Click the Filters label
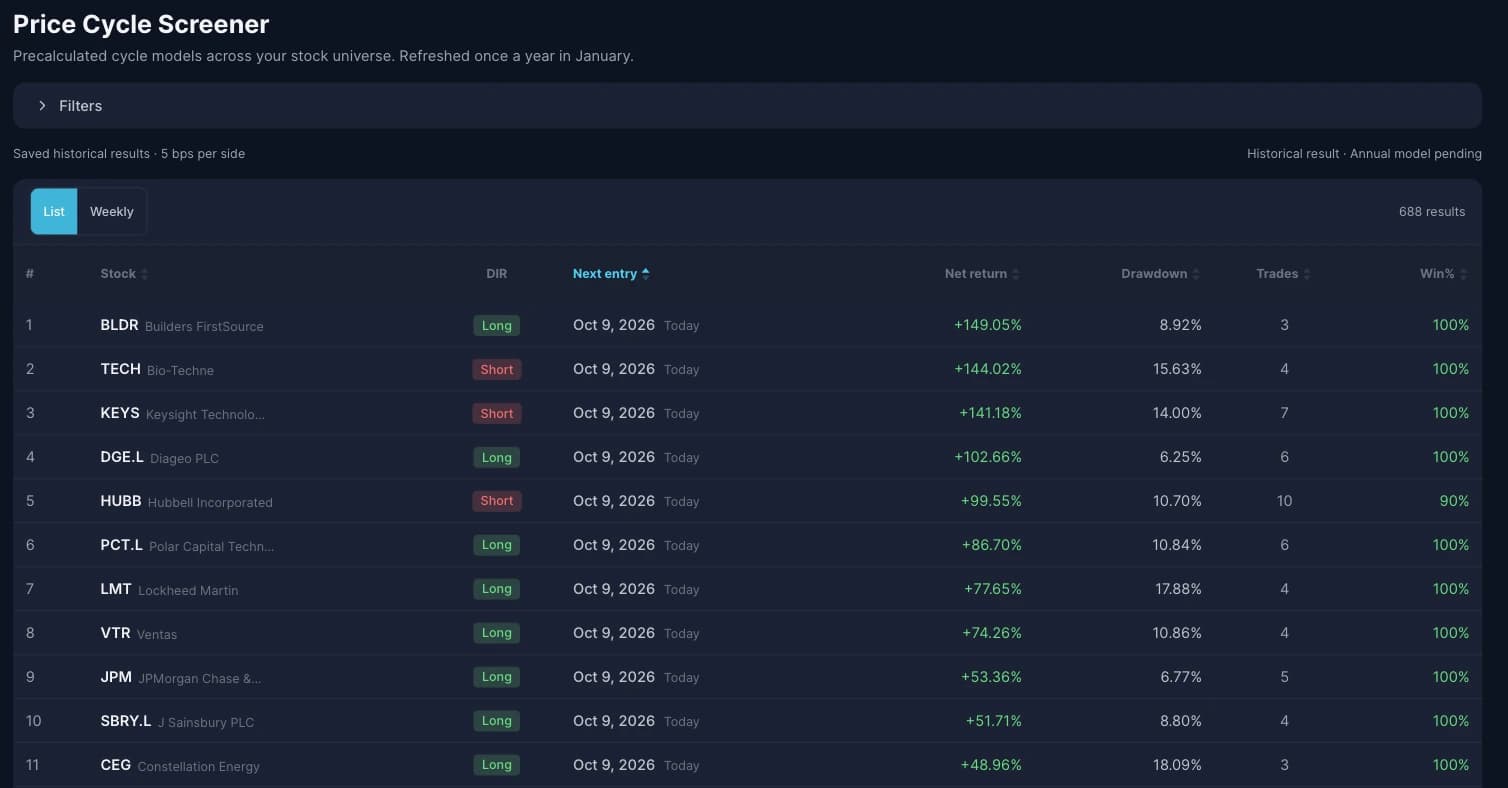Image resolution: width=1508 pixels, height=788 pixels. [x=80, y=106]
